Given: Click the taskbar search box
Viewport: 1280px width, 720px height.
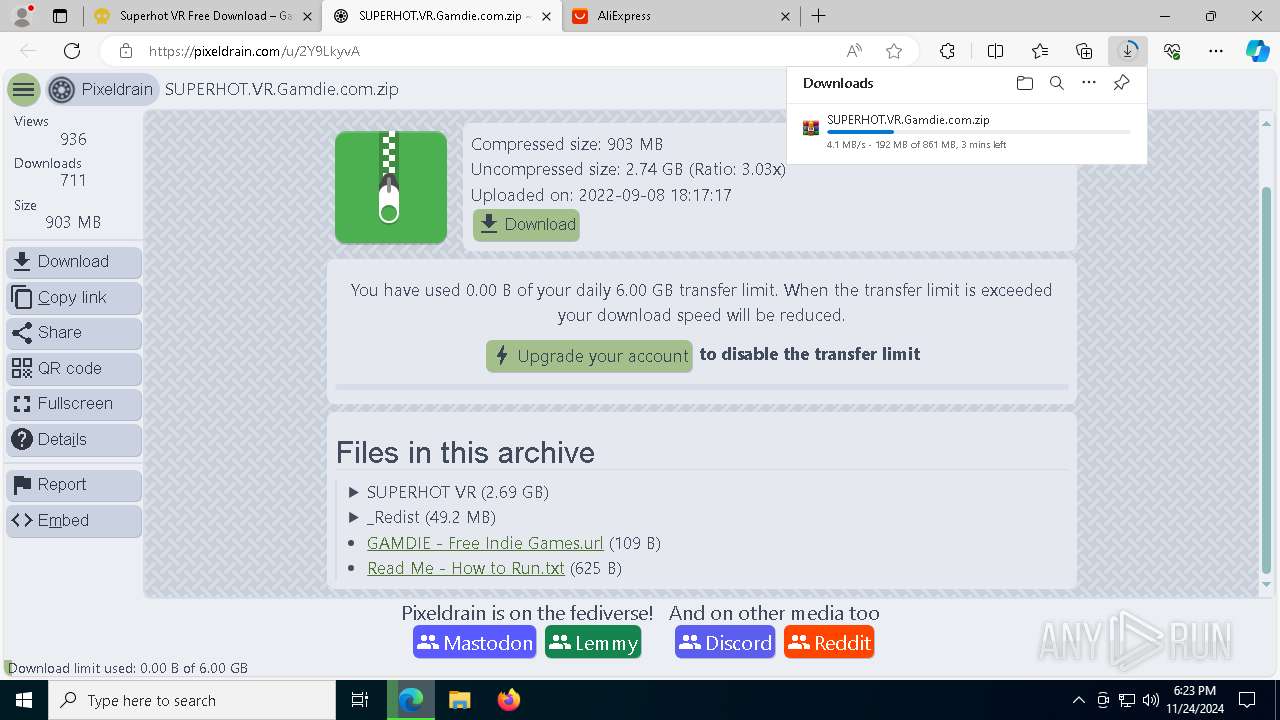Looking at the screenshot, I should pyautogui.click(x=192, y=700).
